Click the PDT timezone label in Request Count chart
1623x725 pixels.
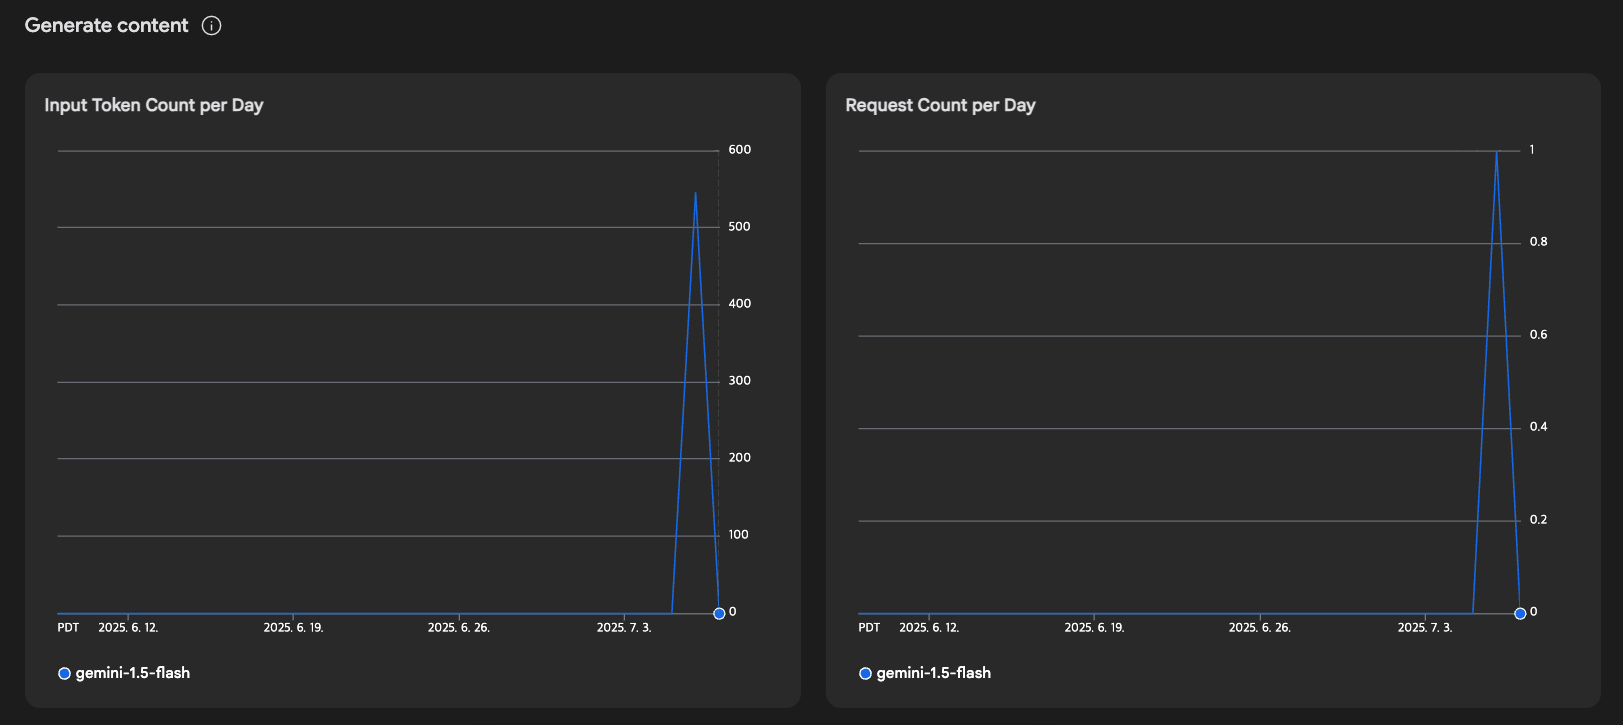(x=869, y=628)
